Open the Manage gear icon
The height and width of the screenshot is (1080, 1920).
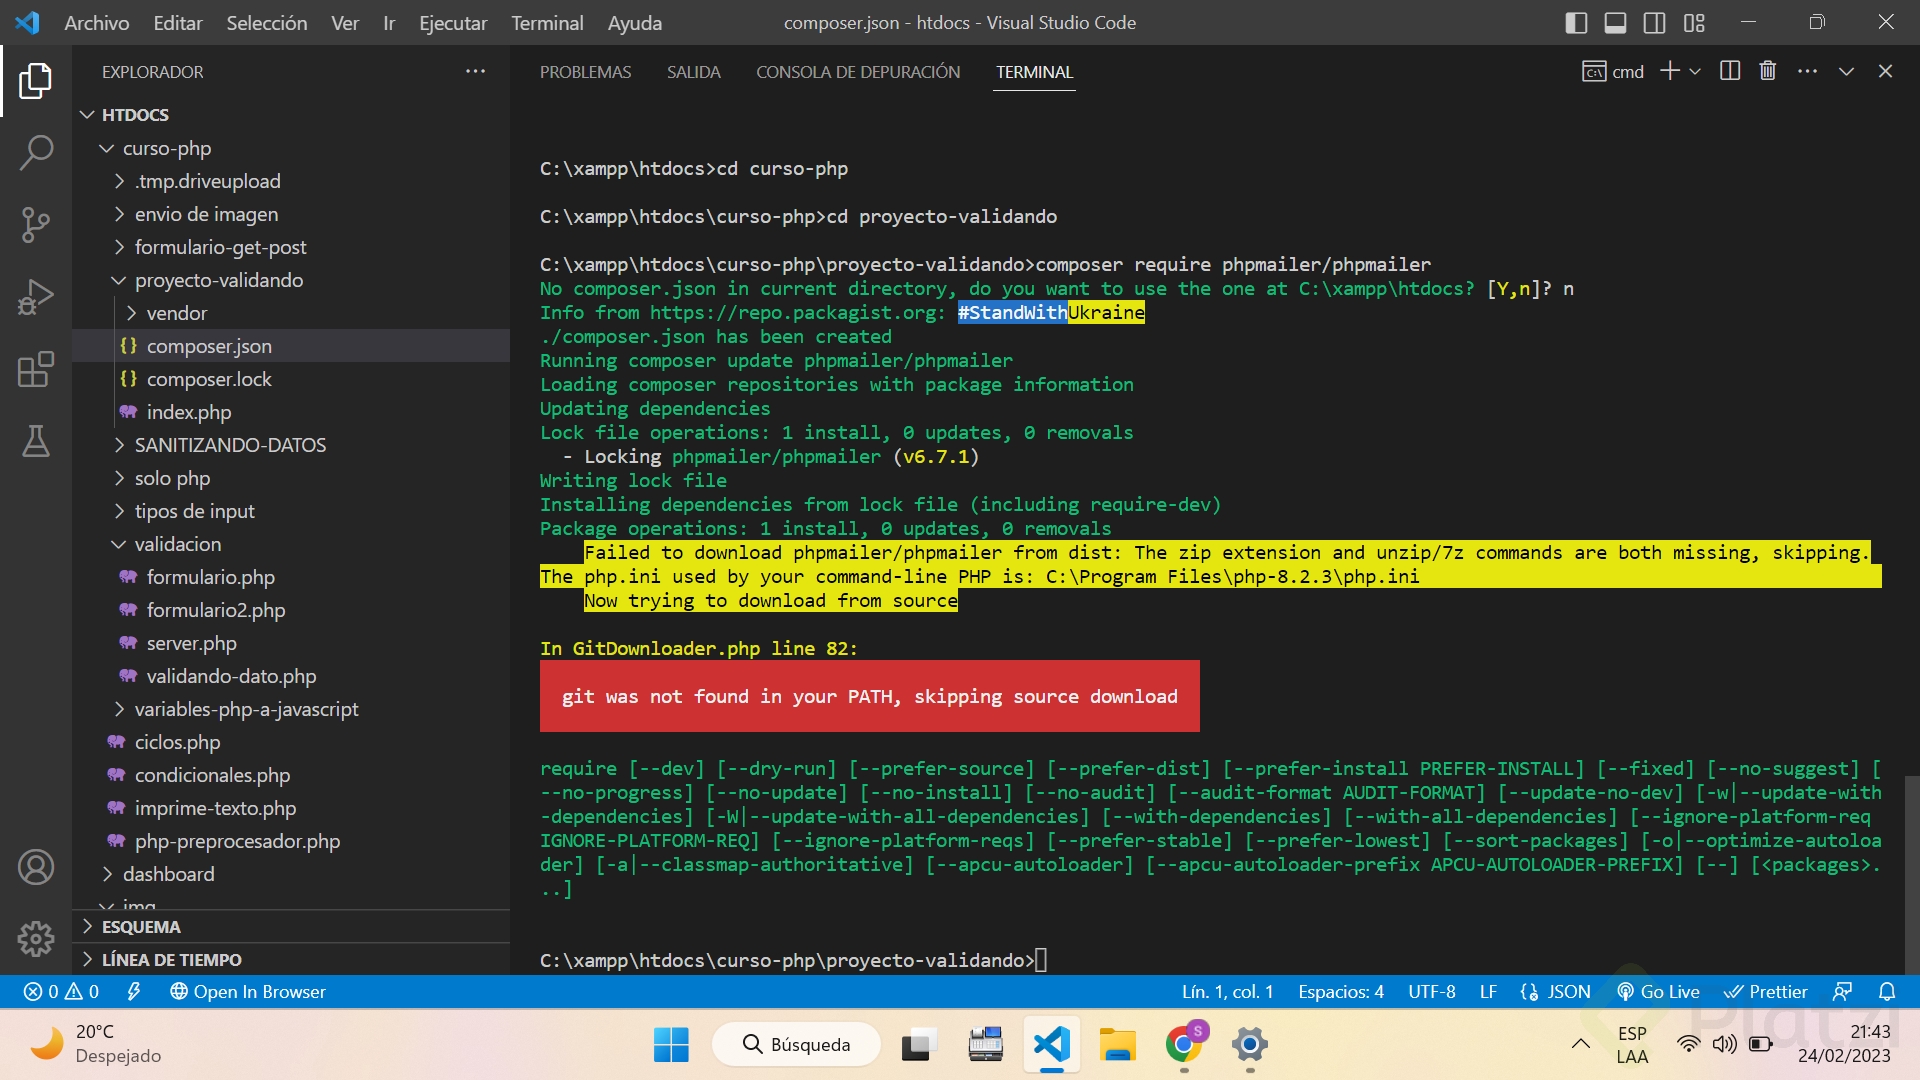(x=36, y=938)
